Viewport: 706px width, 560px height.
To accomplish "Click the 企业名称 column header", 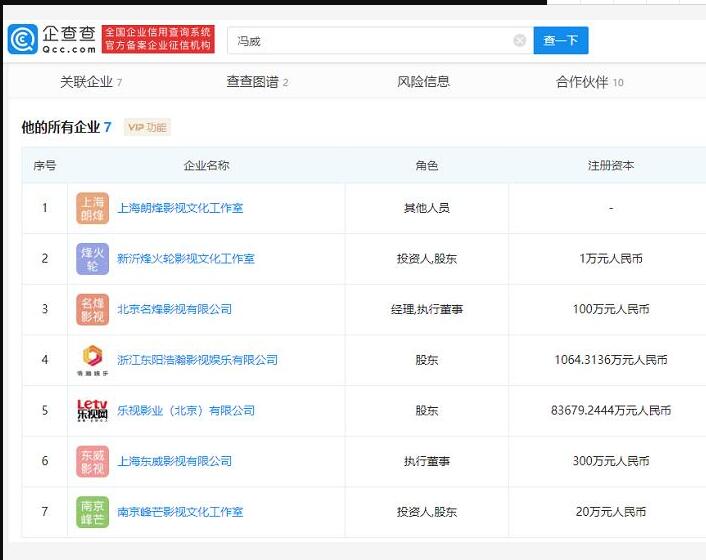I will [207, 166].
